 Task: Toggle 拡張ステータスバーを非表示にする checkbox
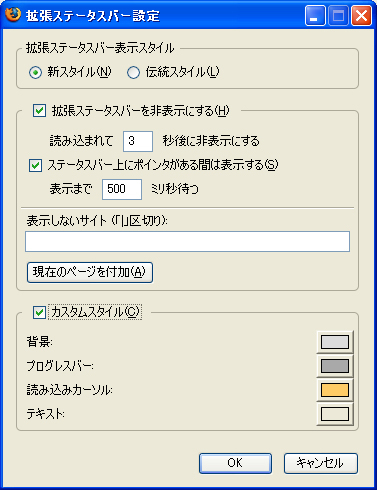coord(39,111)
